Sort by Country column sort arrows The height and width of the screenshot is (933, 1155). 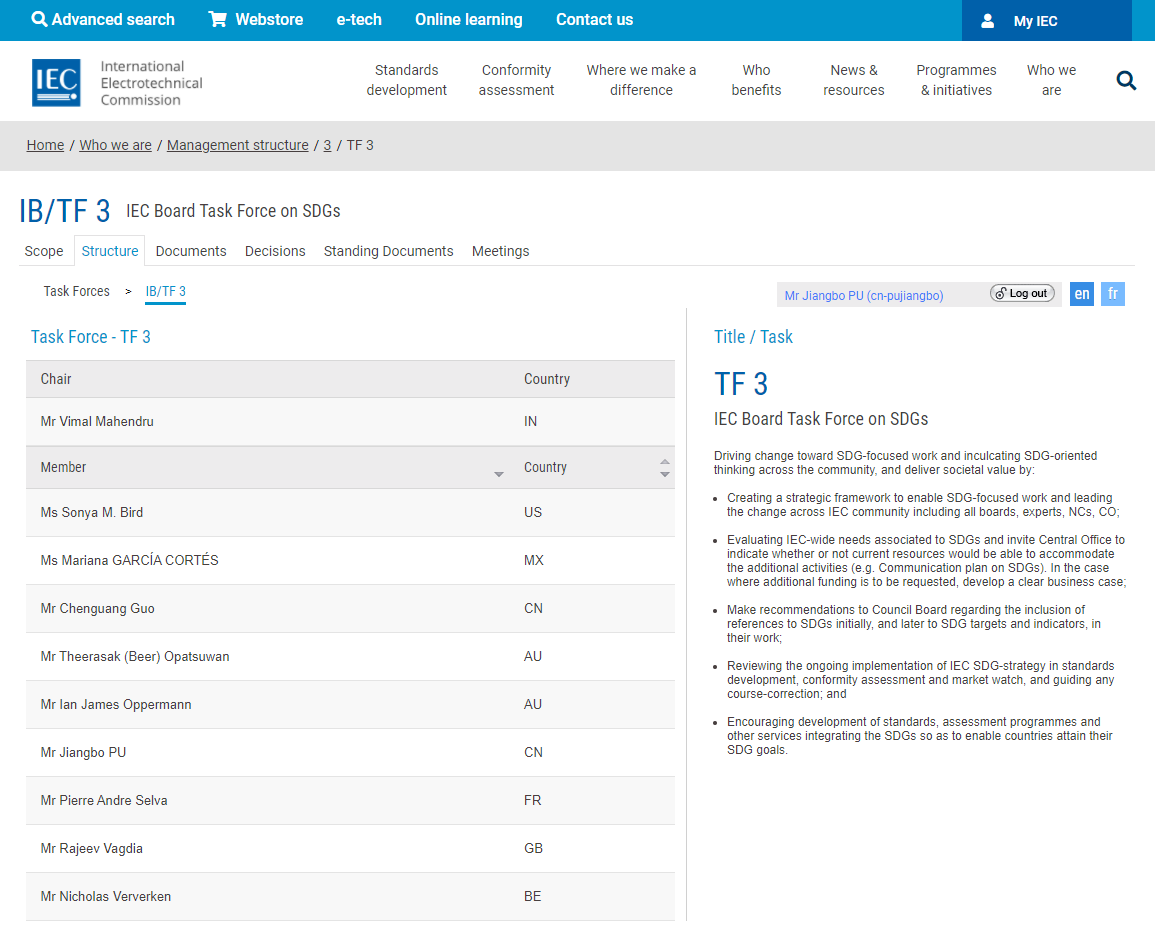(x=664, y=468)
